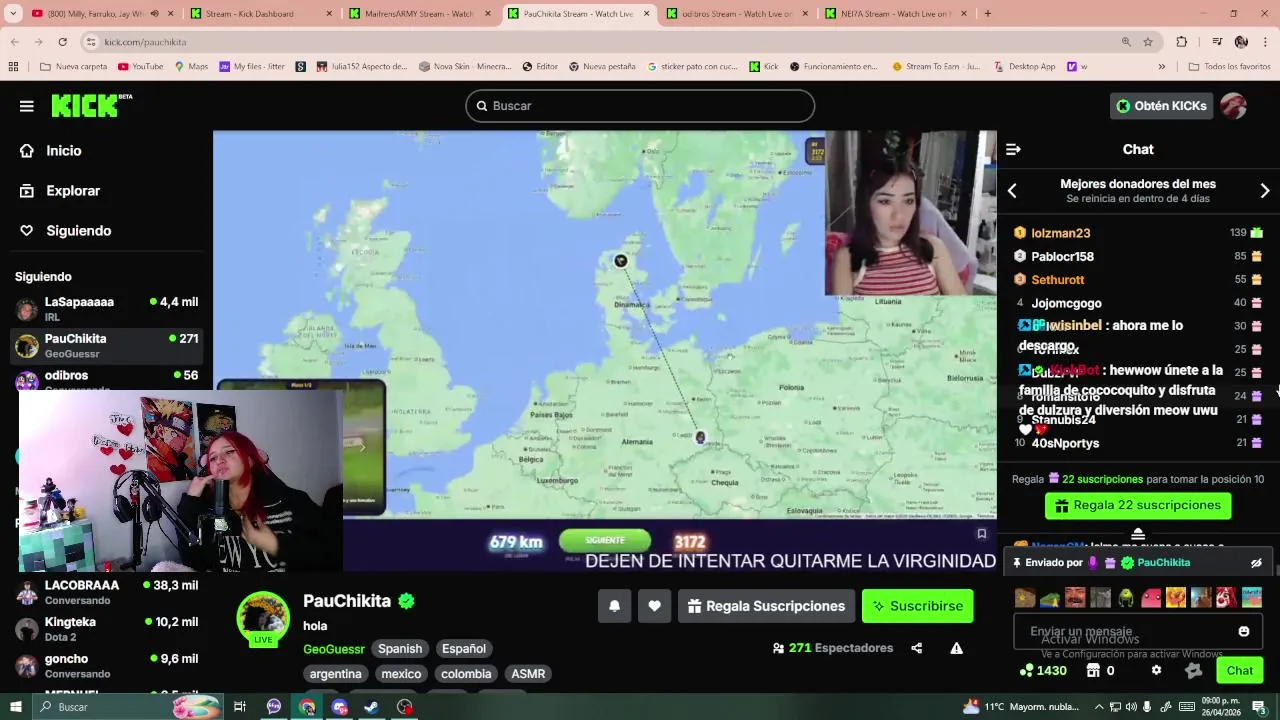Report stream with warning triangle icon
This screenshot has width=1280, height=720.
pyautogui.click(x=956, y=648)
